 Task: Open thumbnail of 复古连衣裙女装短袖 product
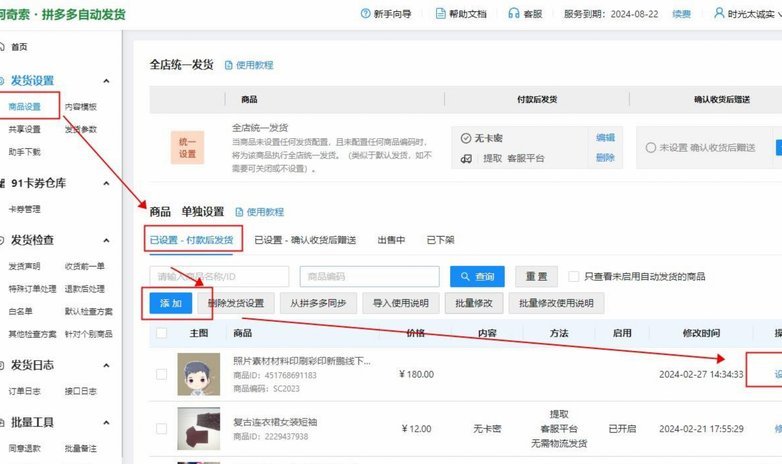pos(198,429)
